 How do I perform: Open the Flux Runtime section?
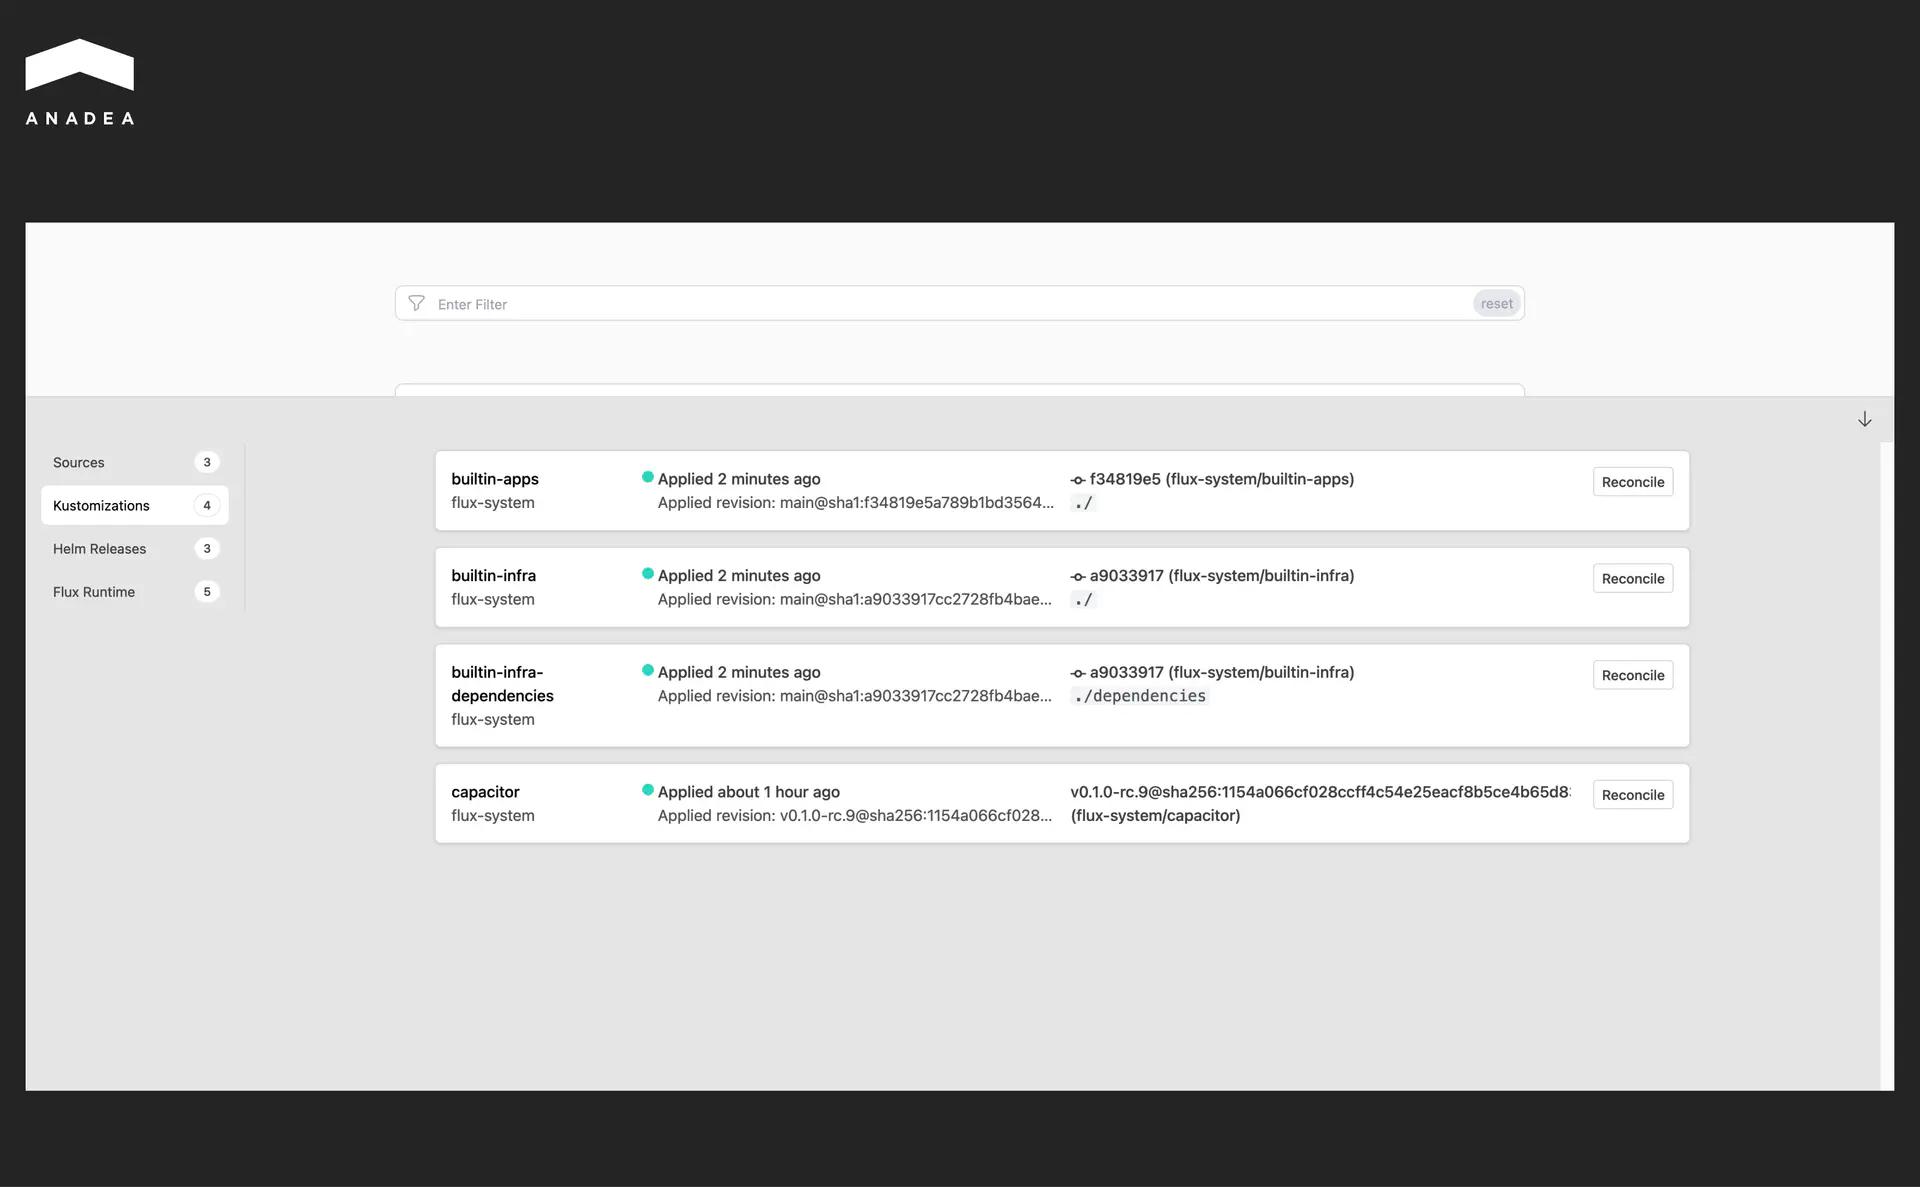(94, 591)
